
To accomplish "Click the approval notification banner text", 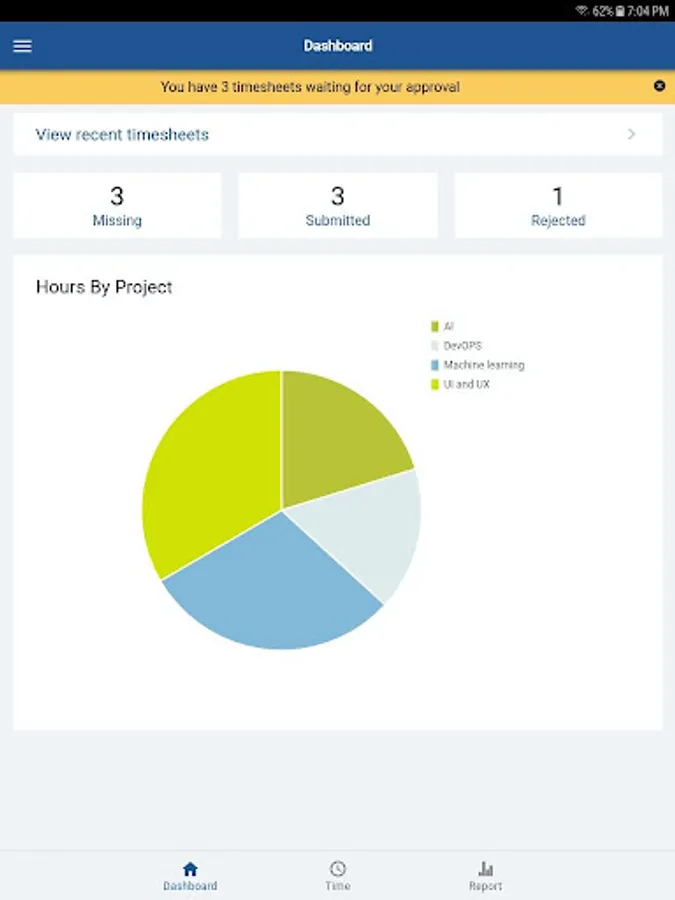I will (310, 87).
